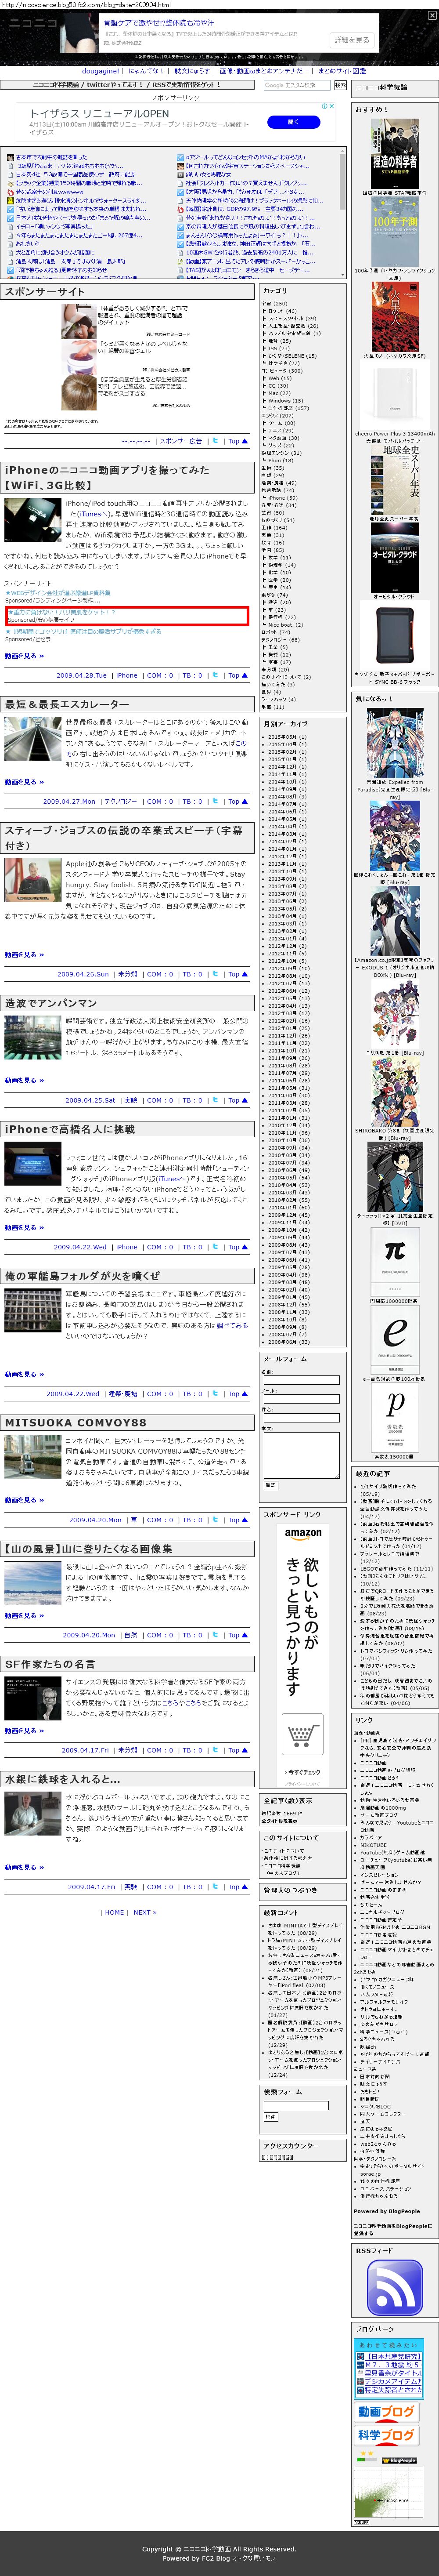Go to the HOME link at page bottom
The width and height of the screenshot is (439, 2576).
click(x=115, y=1912)
